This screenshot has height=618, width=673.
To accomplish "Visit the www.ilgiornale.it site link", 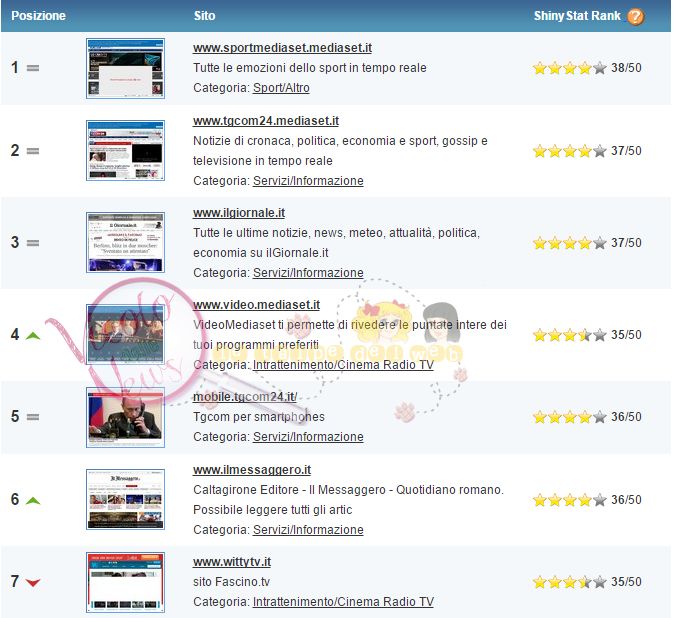I will [x=239, y=213].
